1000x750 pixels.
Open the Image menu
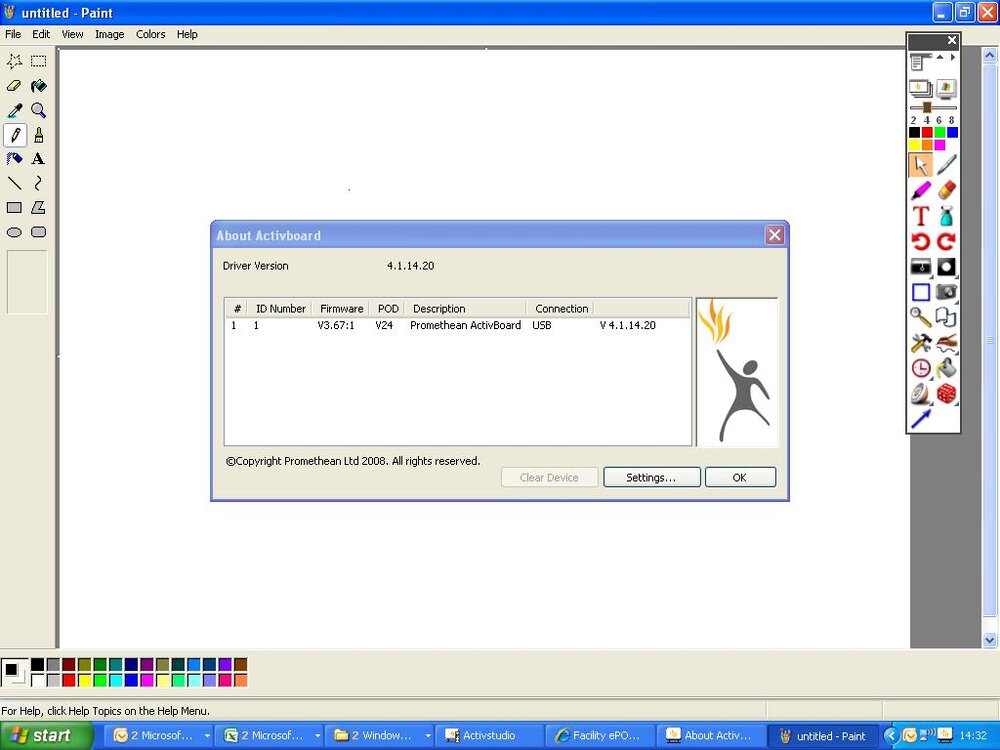point(110,34)
